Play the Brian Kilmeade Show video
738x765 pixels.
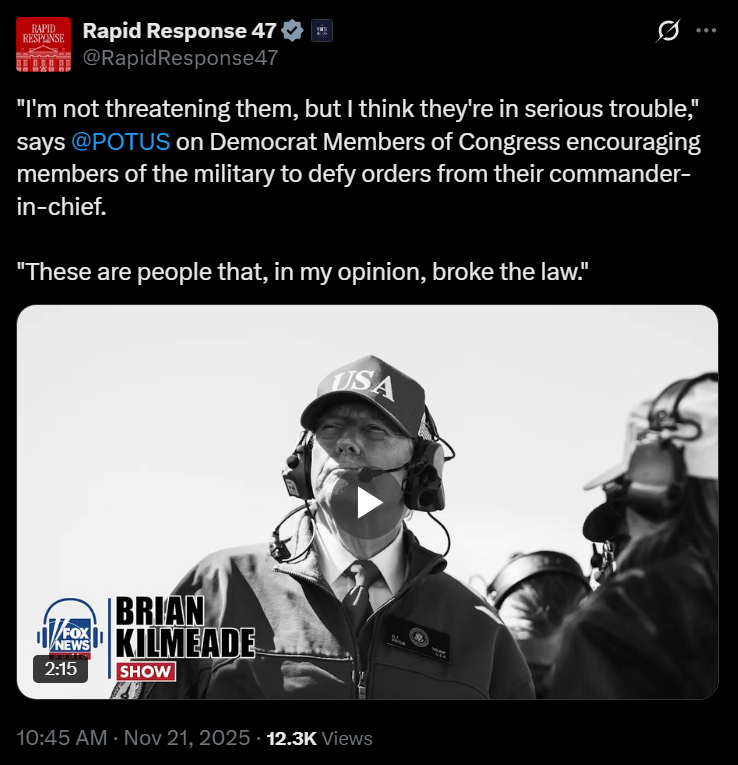pos(368,503)
